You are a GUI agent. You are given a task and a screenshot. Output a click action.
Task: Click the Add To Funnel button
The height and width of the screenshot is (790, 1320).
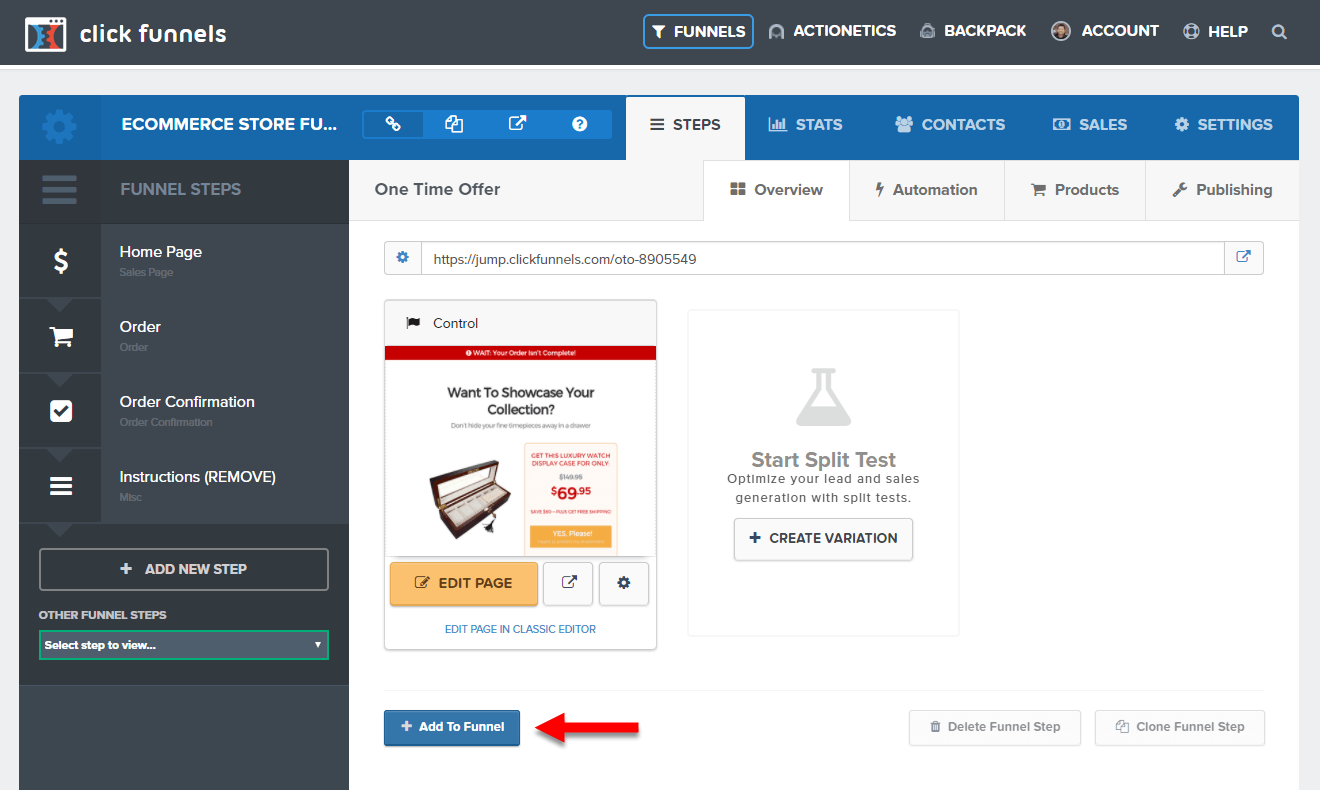tap(452, 727)
